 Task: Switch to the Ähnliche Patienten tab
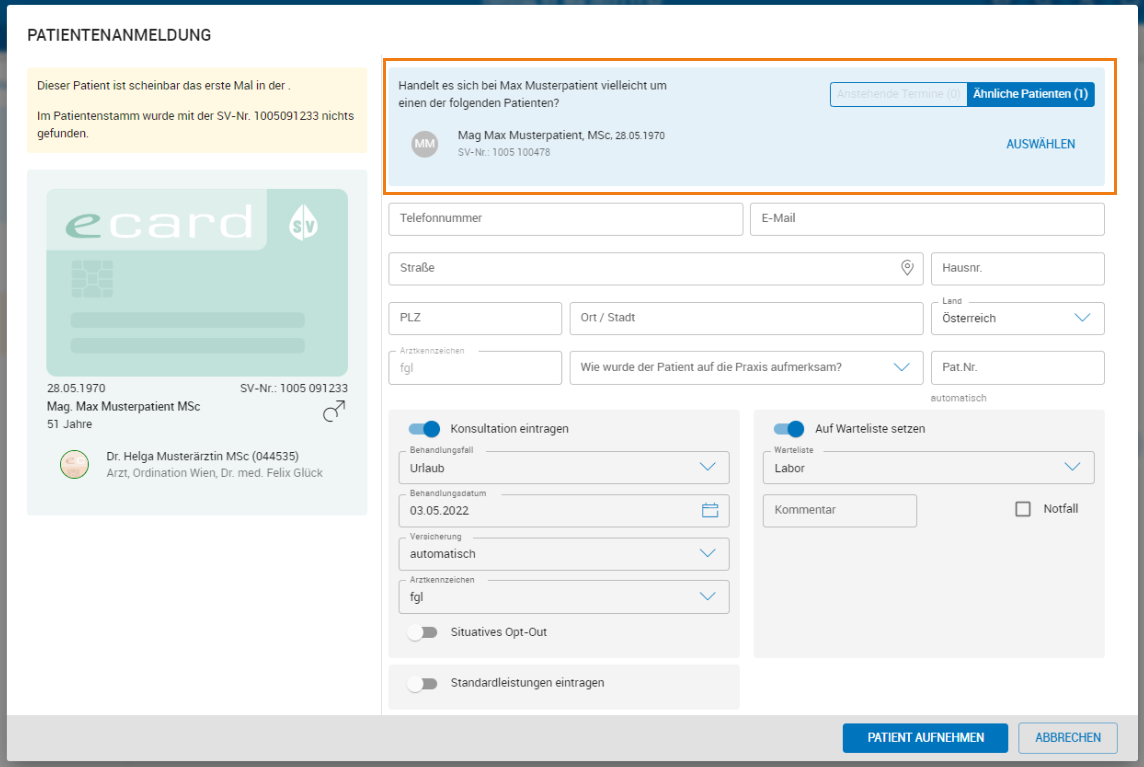click(1030, 94)
